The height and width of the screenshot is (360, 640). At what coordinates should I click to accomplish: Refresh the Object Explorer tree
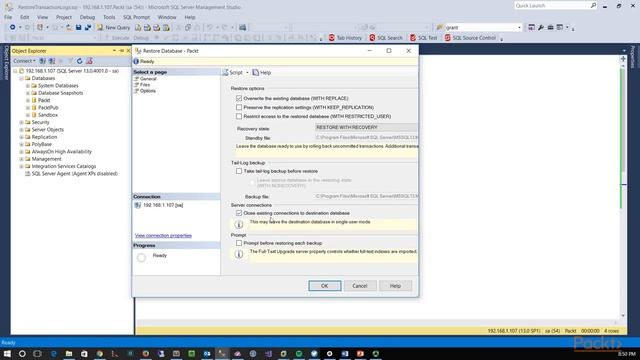coord(80,61)
